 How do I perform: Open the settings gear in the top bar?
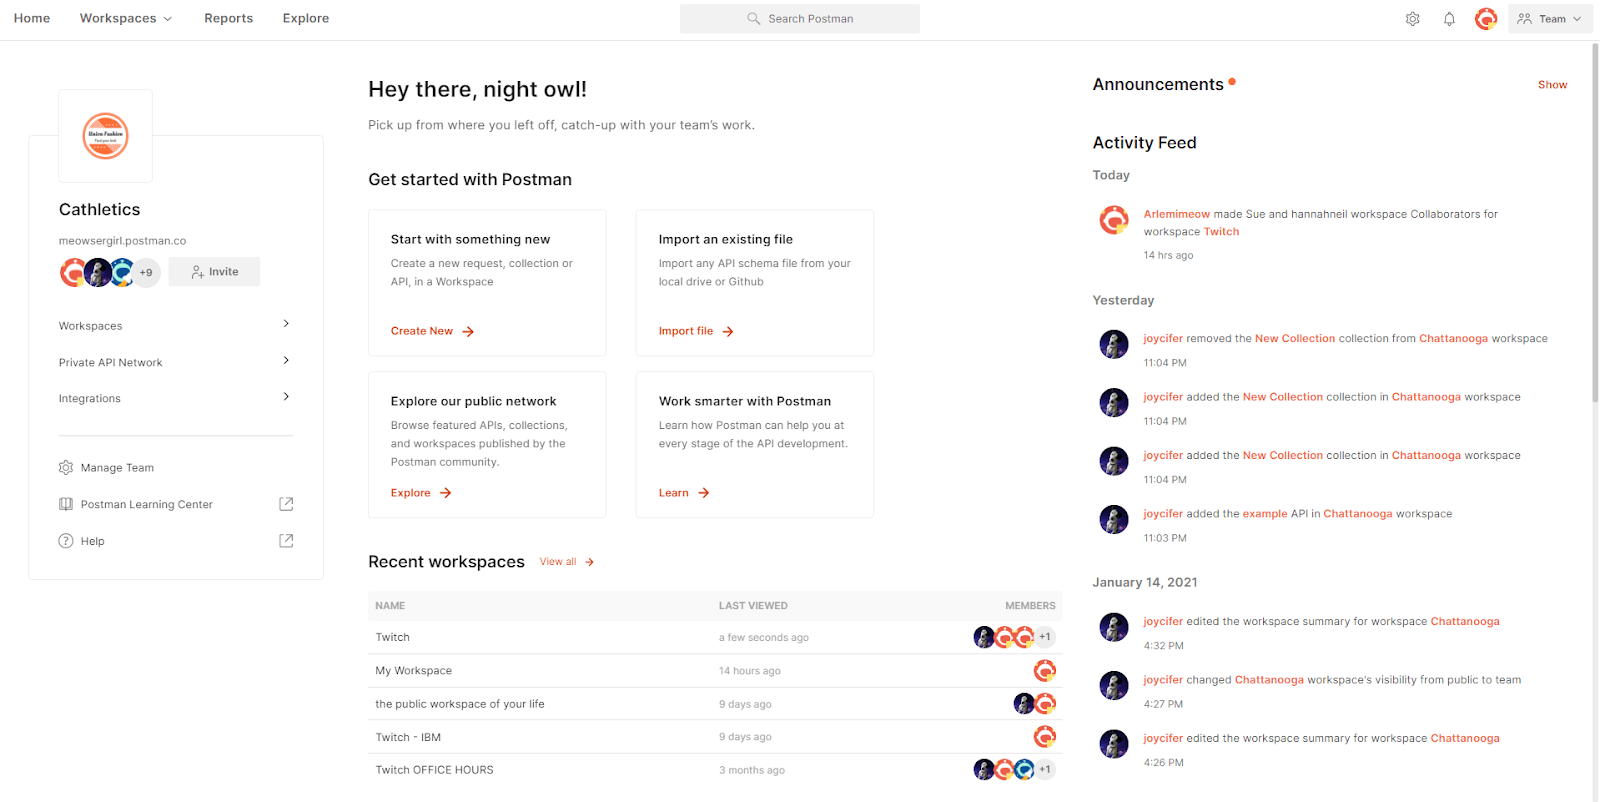pyautogui.click(x=1412, y=18)
